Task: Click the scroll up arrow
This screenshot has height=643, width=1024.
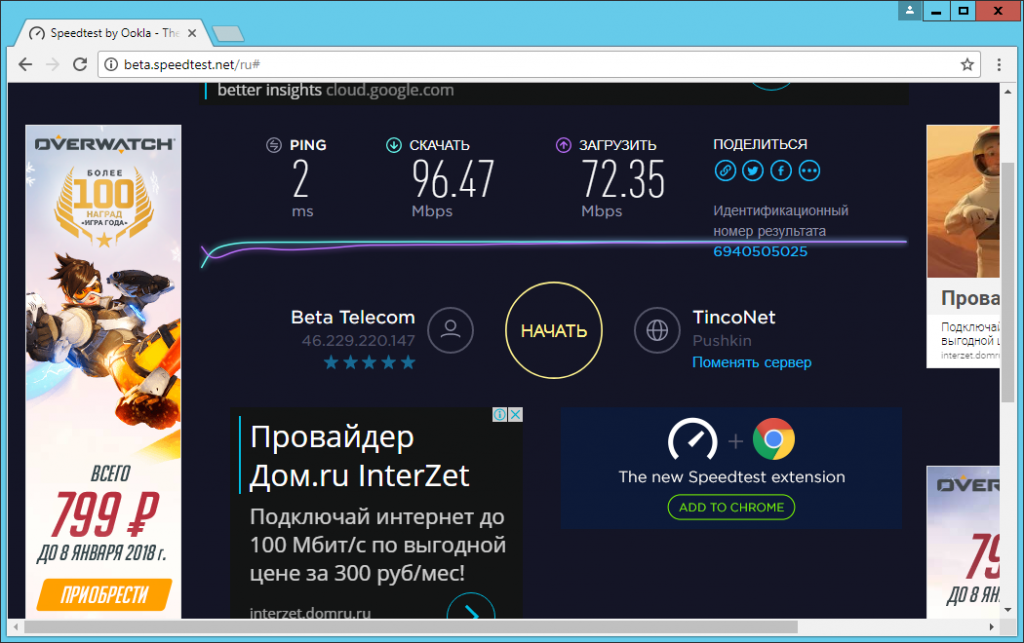Action: click(x=1008, y=91)
